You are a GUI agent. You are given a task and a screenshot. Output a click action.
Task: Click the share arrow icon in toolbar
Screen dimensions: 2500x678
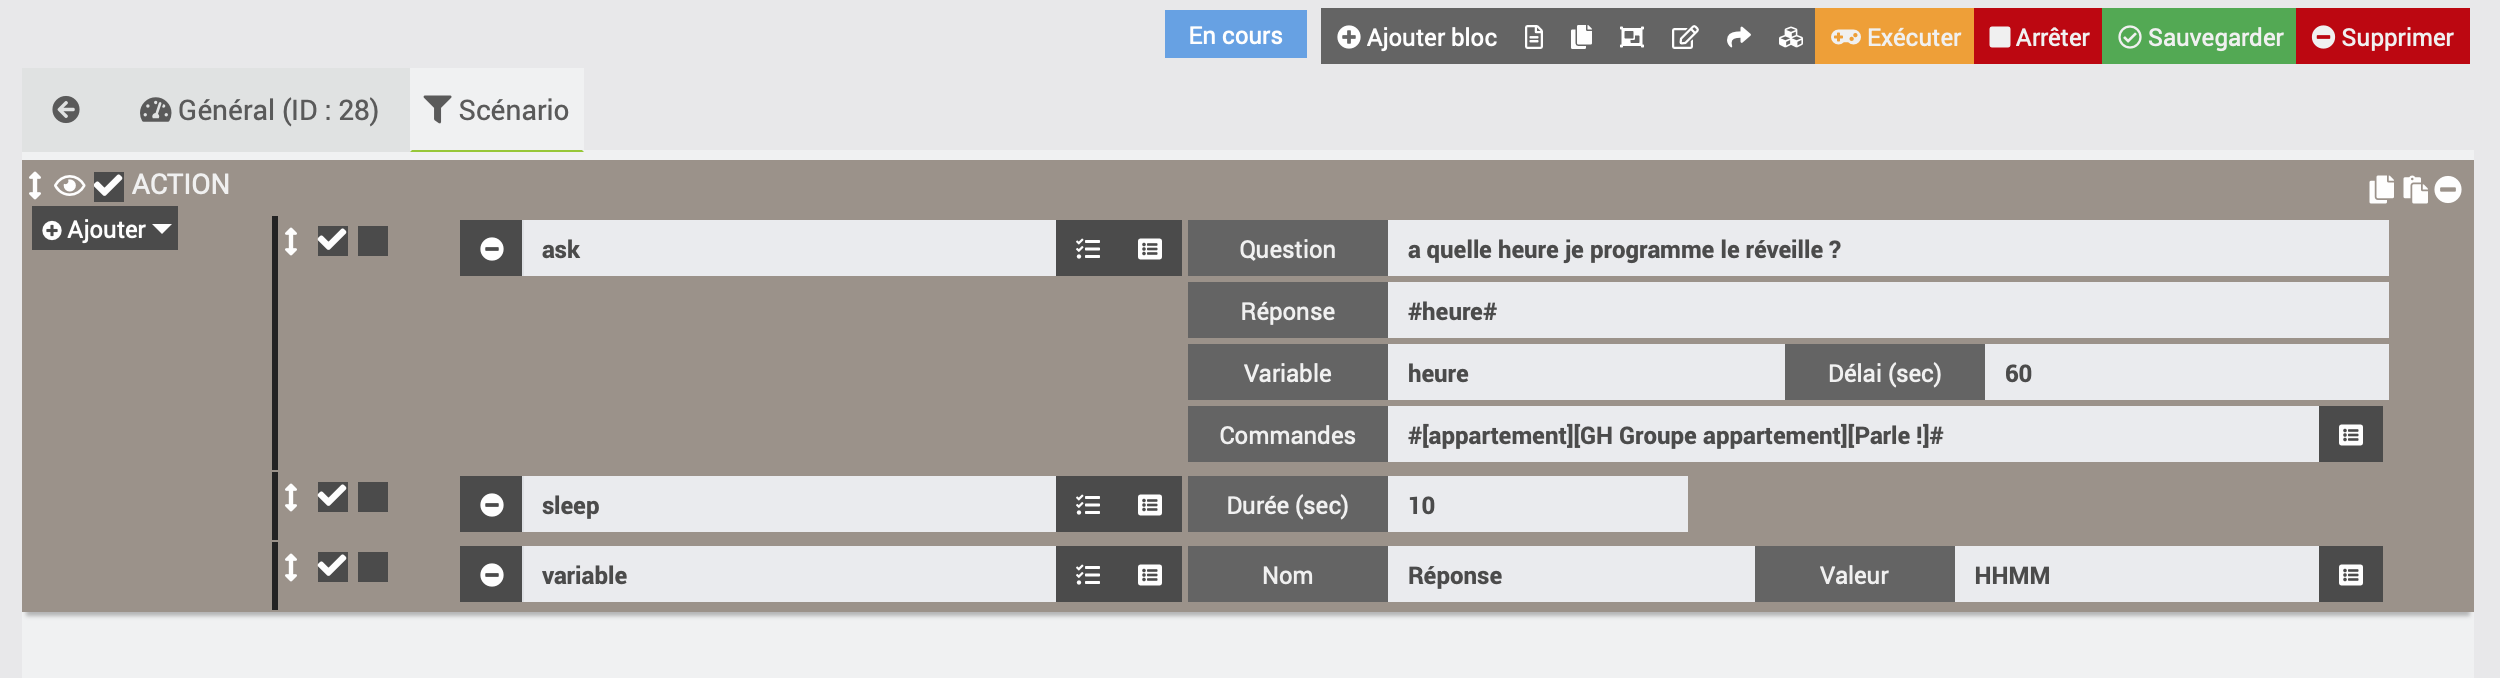click(1738, 38)
